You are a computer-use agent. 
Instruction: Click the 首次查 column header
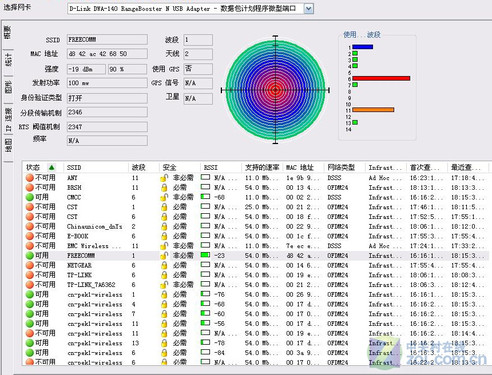tap(424, 167)
